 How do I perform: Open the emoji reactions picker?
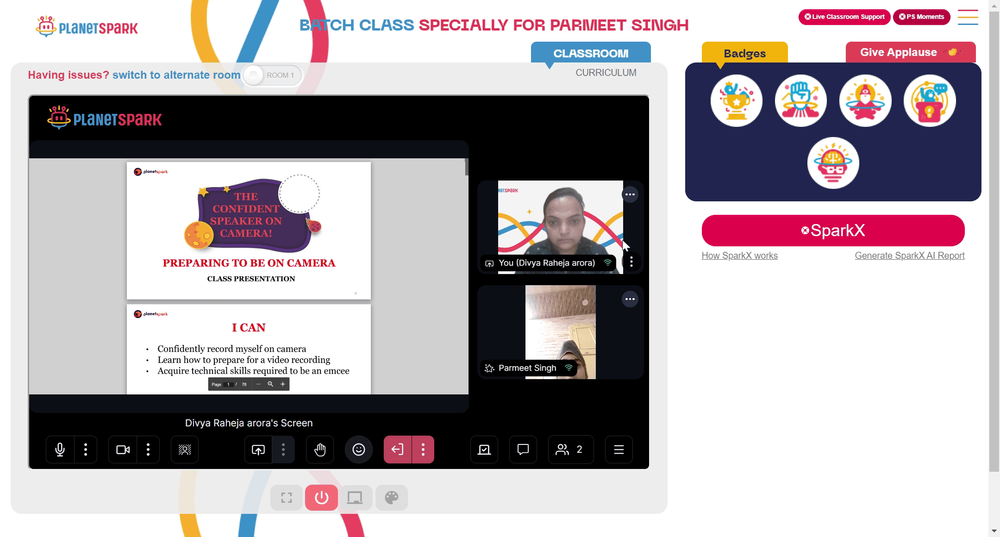point(358,450)
